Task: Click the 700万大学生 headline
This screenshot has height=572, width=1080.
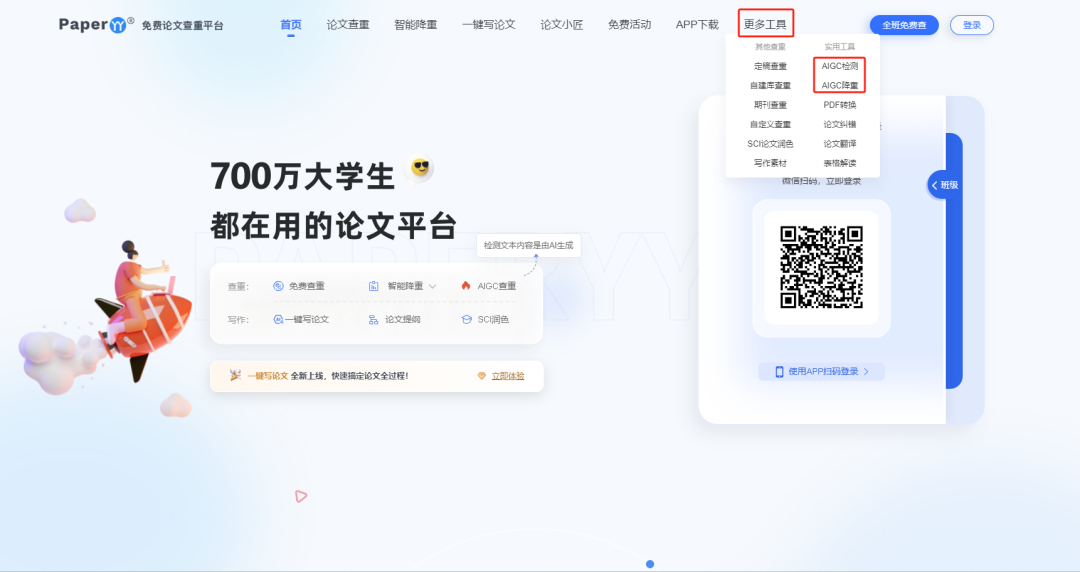Action: click(x=302, y=176)
